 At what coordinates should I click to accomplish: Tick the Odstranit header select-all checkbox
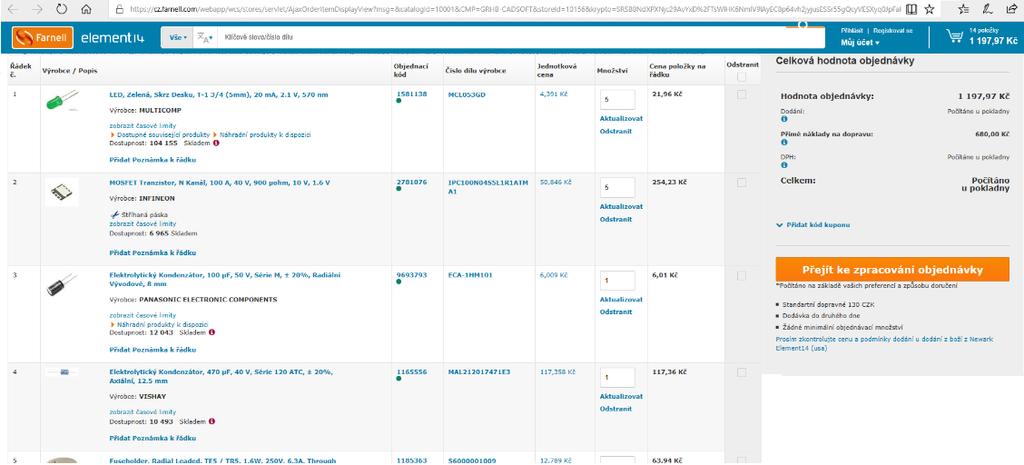click(741, 77)
